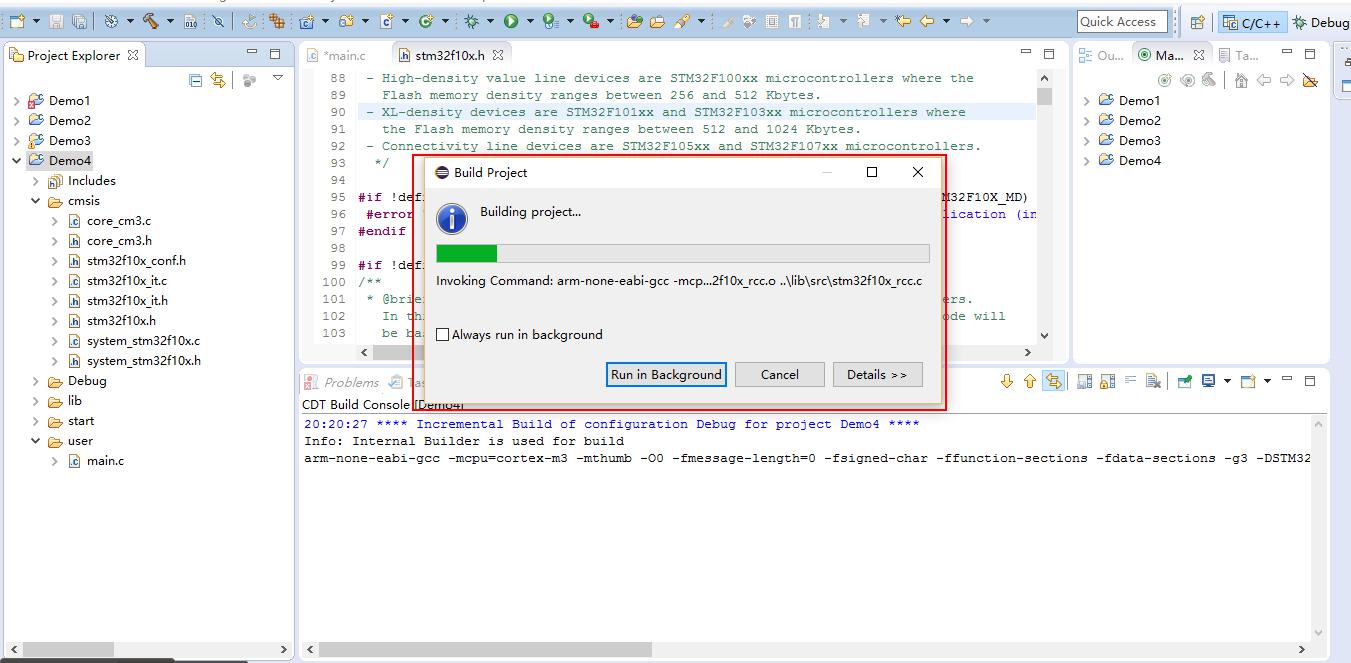
Task: Click console Previous Error up arrow
Action: [x=1030, y=381]
